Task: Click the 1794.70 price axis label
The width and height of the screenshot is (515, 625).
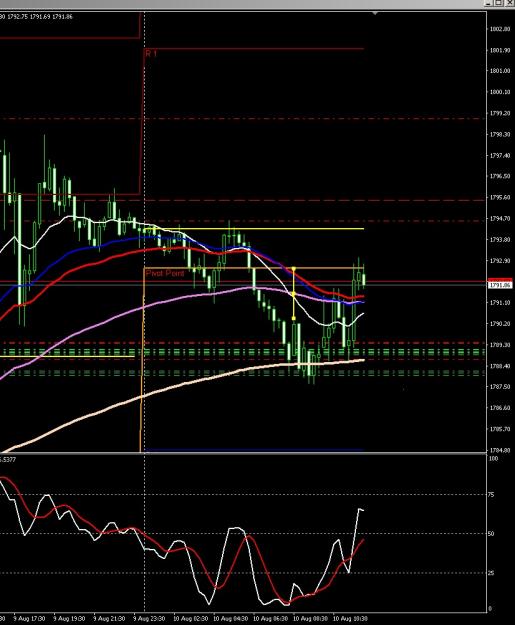Action: 500,218
